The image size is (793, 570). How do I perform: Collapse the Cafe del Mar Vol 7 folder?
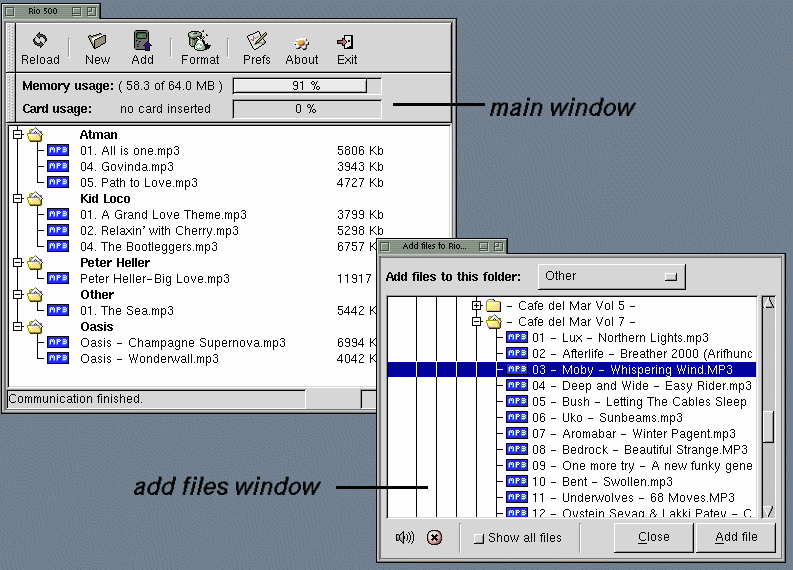(476, 322)
